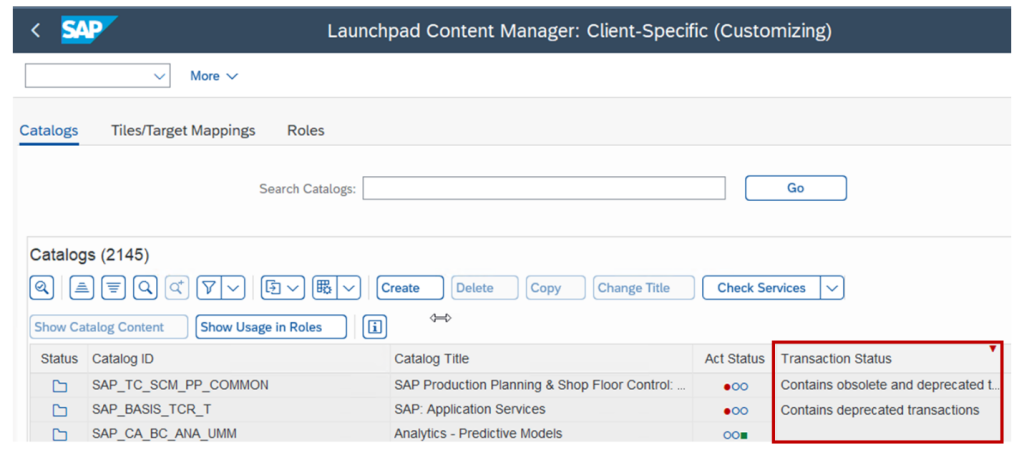Focus the Search Catalogs input field
The height and width of the screenshot is (450, 1024).
pyautogui.click(x=544, y=188)
